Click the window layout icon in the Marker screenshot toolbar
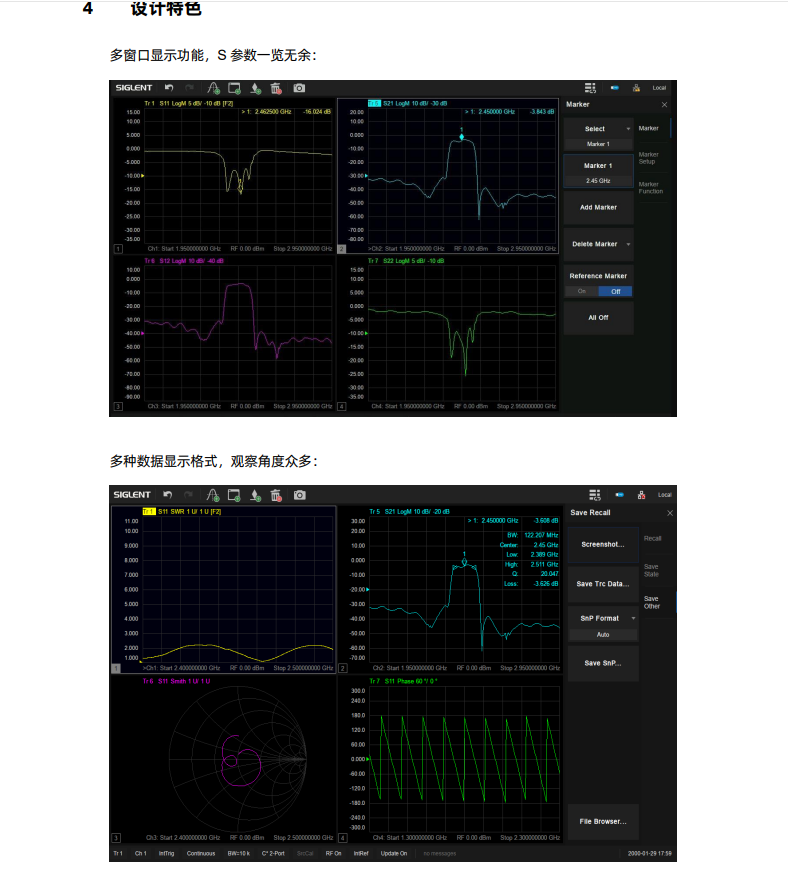The height and width of the screenshot is (874, 788). pos(592,88)
